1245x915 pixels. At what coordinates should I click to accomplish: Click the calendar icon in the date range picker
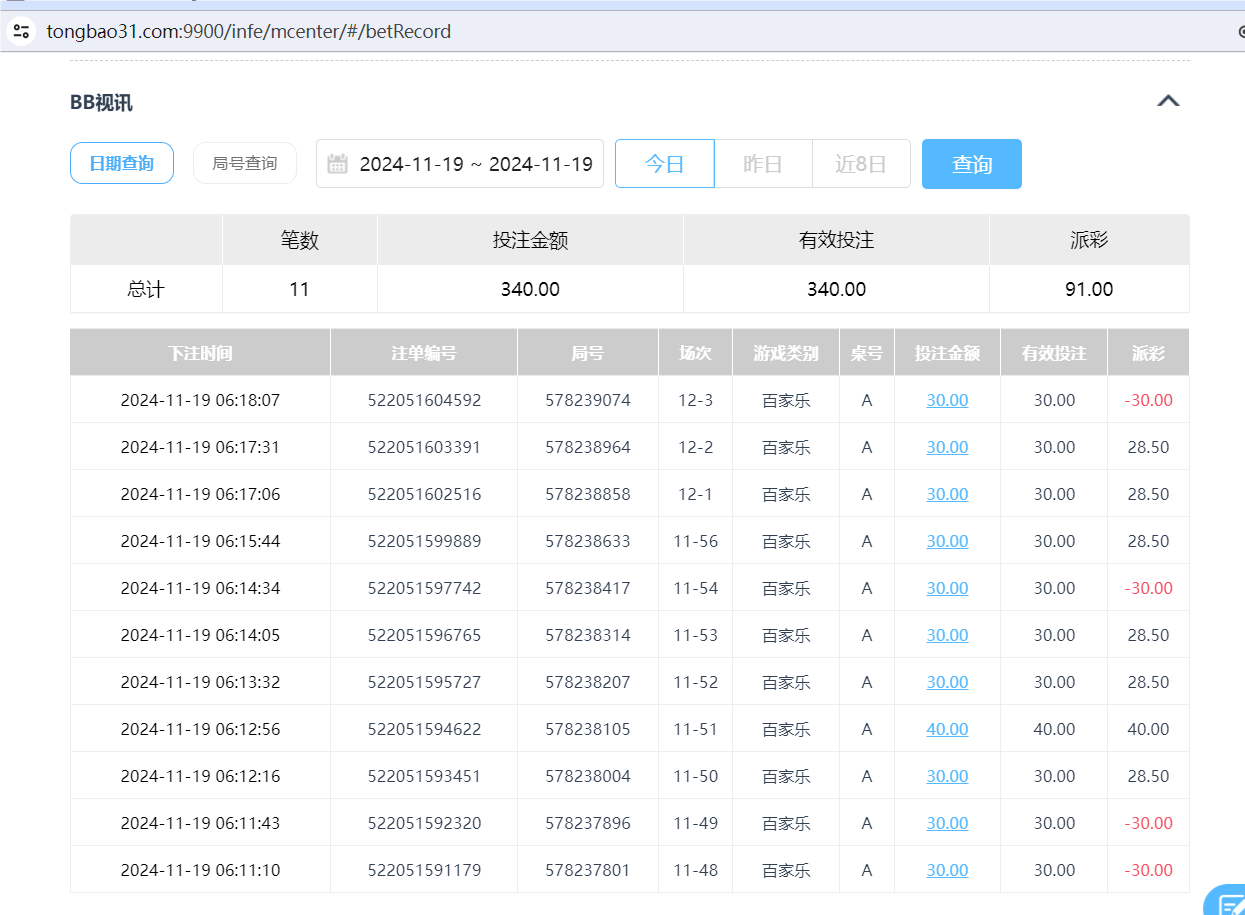click(337, 163)
